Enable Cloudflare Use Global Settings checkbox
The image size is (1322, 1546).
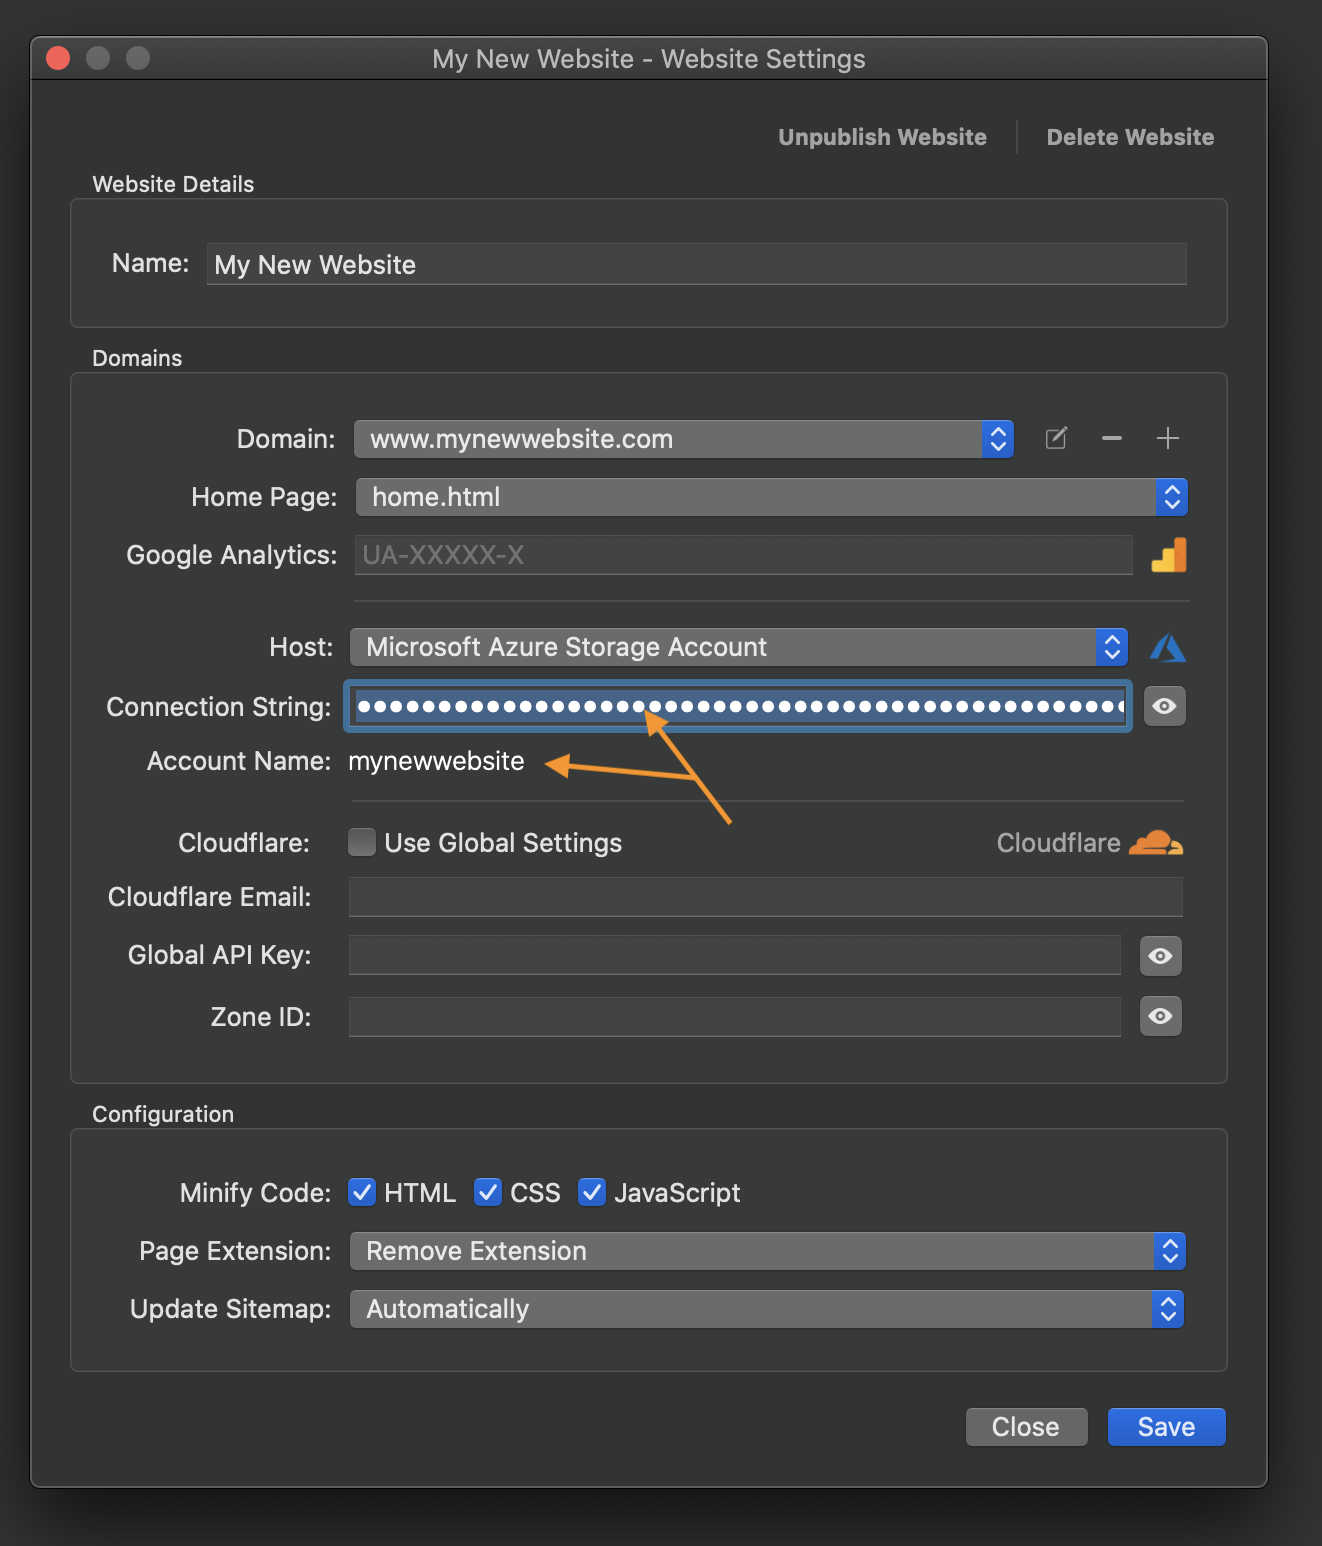pyautogui.click(x=362, y=842)
